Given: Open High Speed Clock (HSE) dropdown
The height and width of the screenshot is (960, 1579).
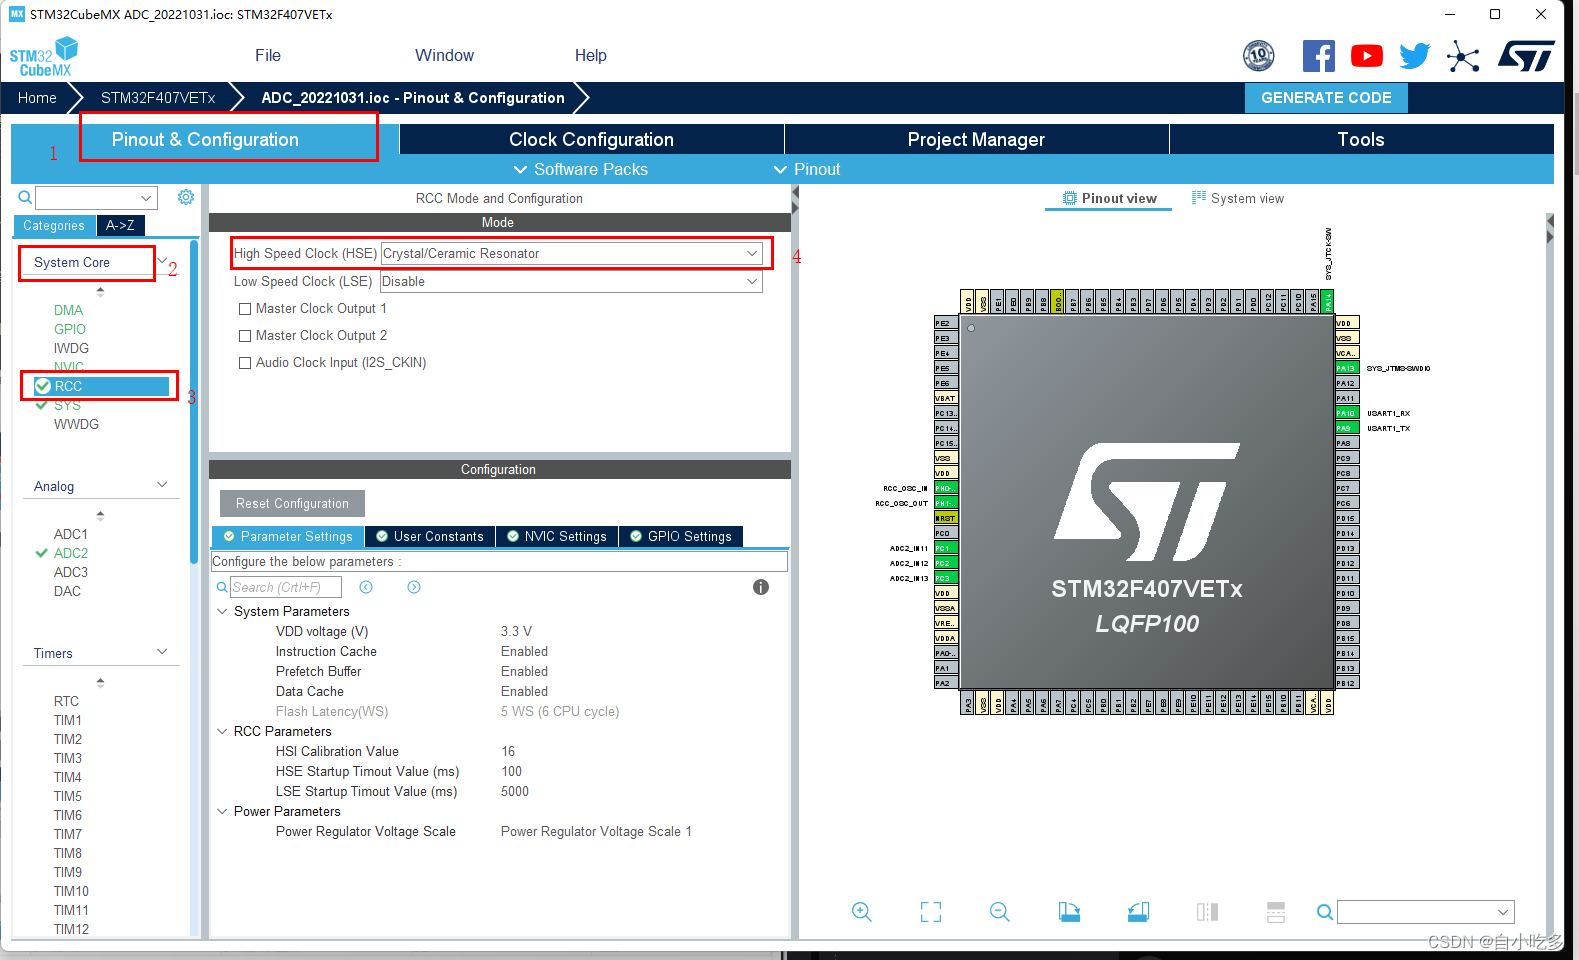Looking at the screenshot, I should pos(572,254).
